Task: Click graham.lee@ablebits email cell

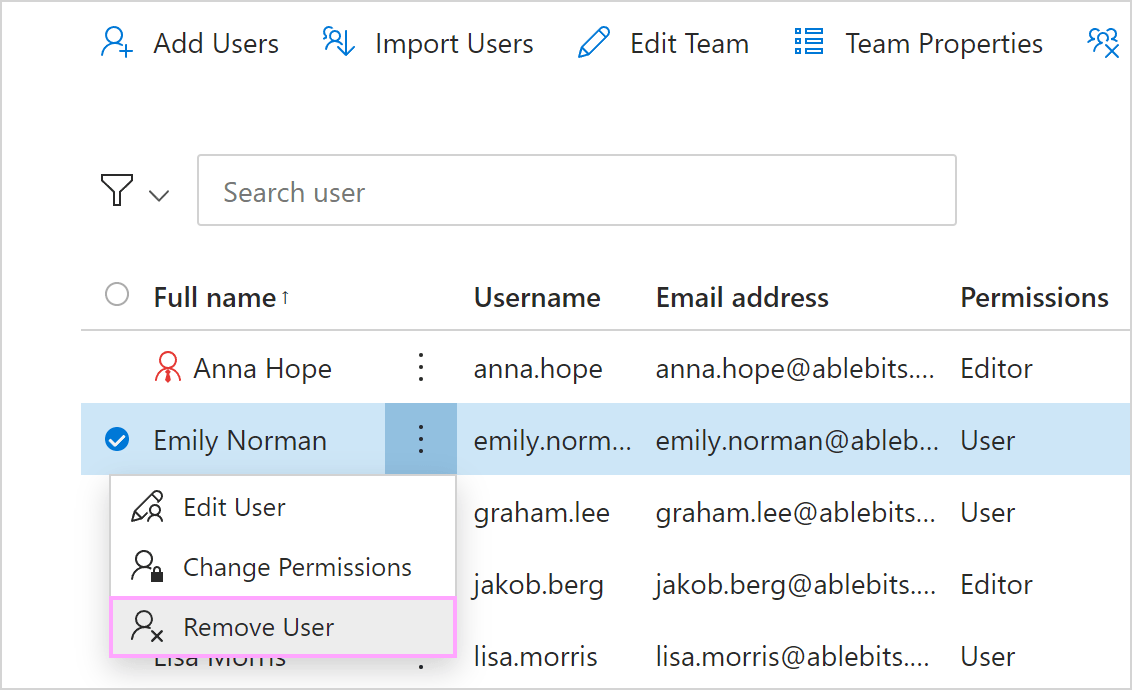Action: pos(796,513)
